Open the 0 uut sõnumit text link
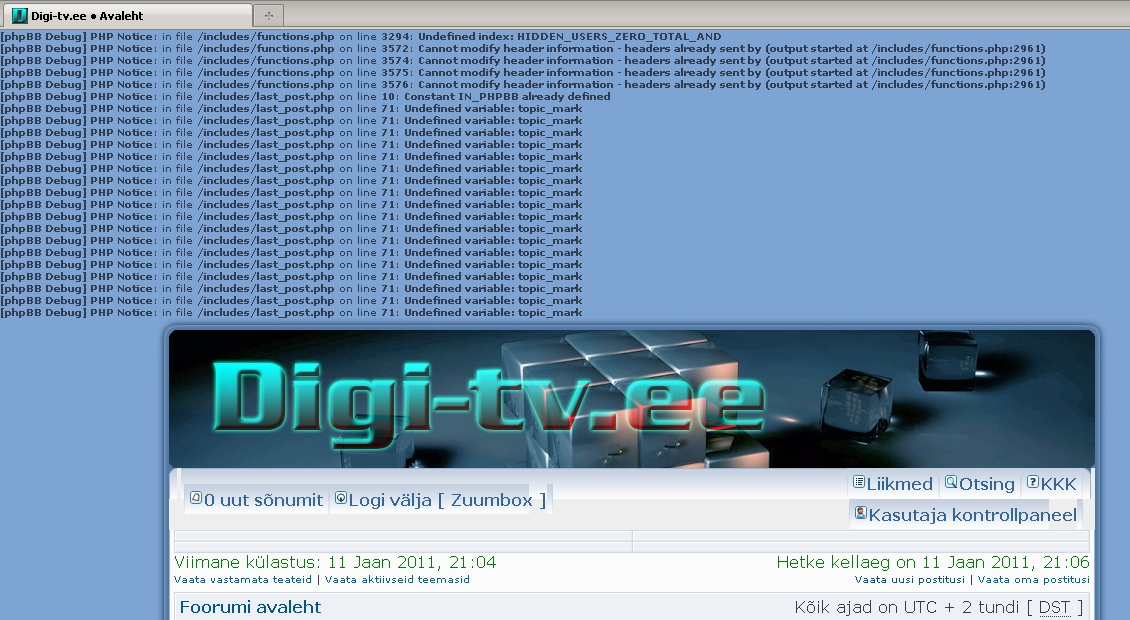 pyautogui.click(x=263, y=500)
